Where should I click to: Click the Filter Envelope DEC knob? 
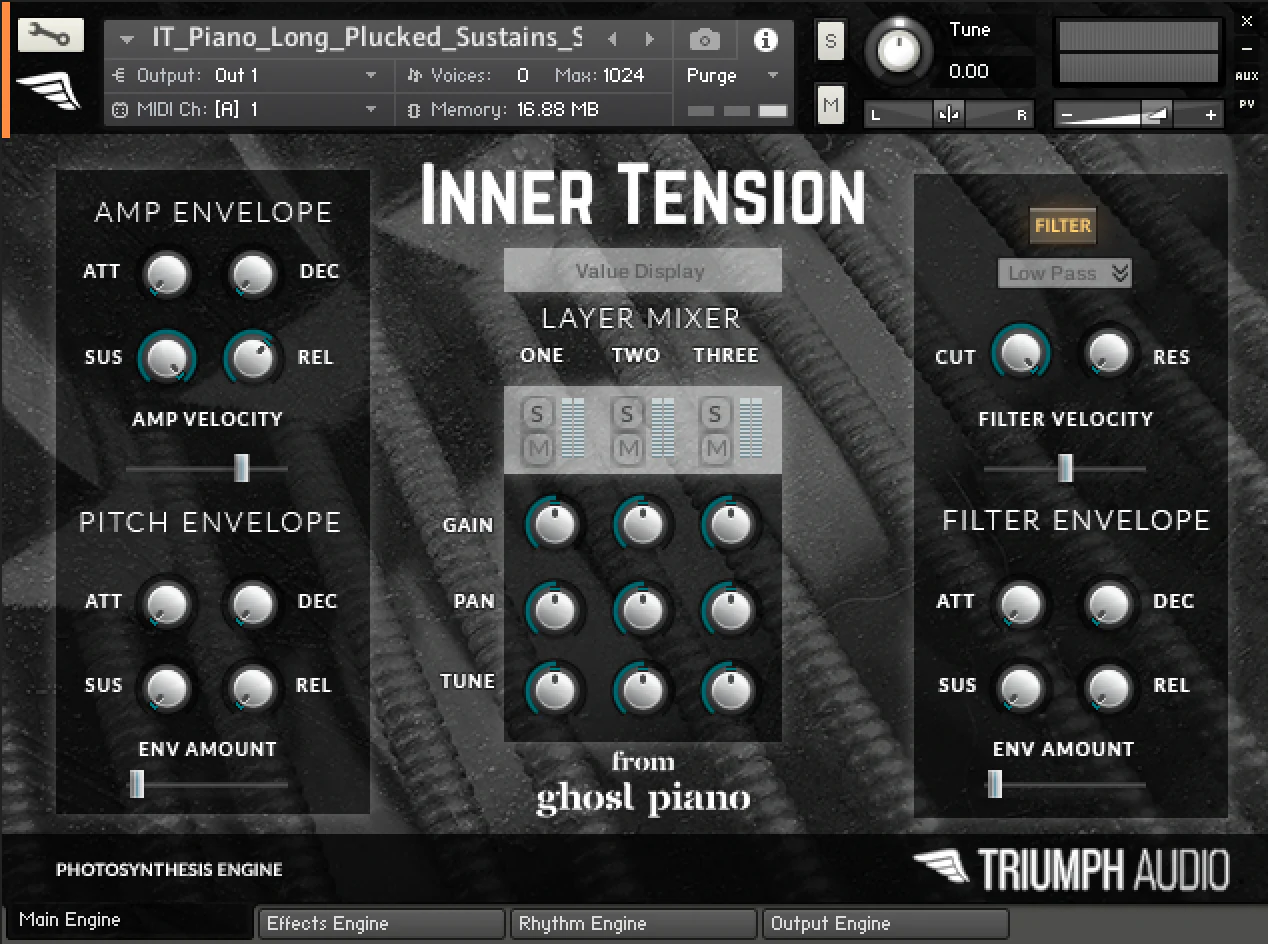(x=1109, y=602)
